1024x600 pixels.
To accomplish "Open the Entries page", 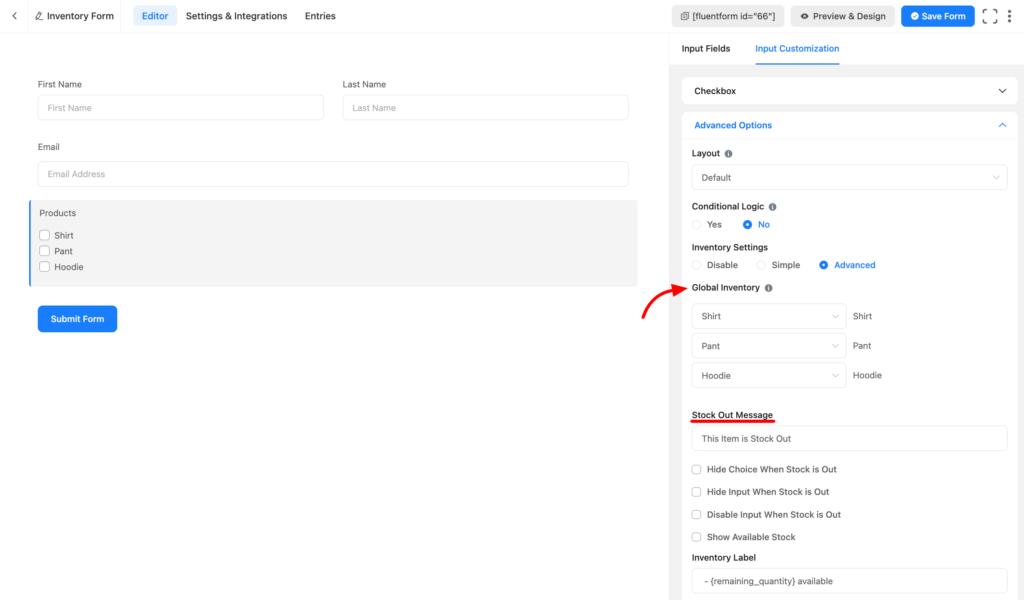I will [x=319, y=16].
